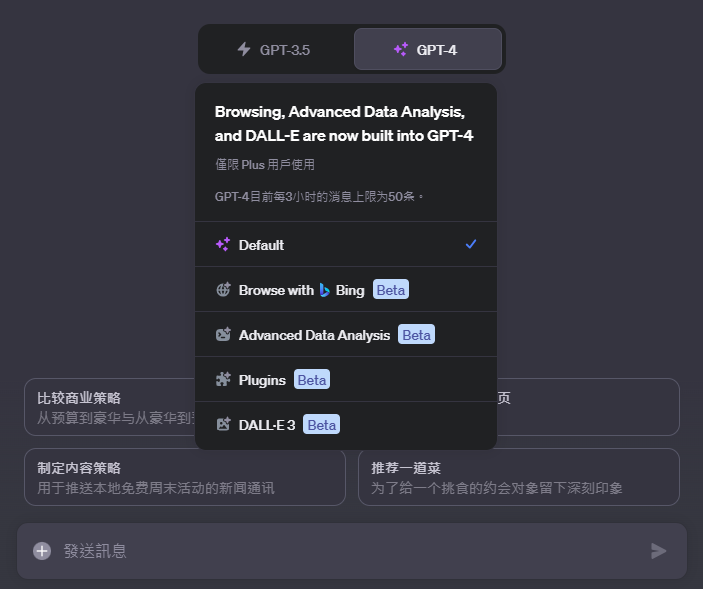Click the Browsing, Advanced Data Analysis heading
The height and width of the screenshot is (589, 703).
pos(343,124)
